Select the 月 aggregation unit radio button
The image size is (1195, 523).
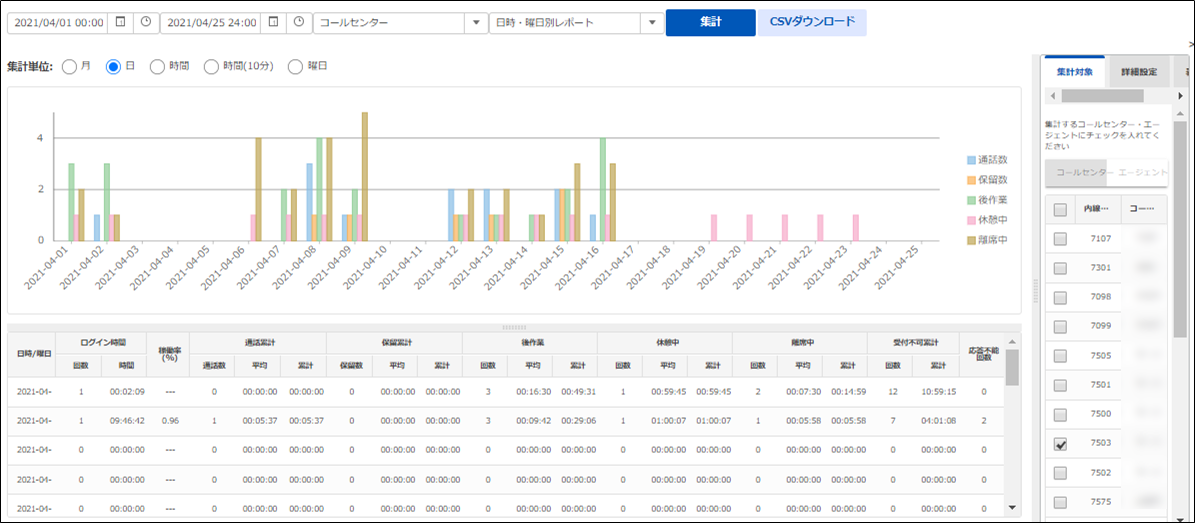coord(69,67)
